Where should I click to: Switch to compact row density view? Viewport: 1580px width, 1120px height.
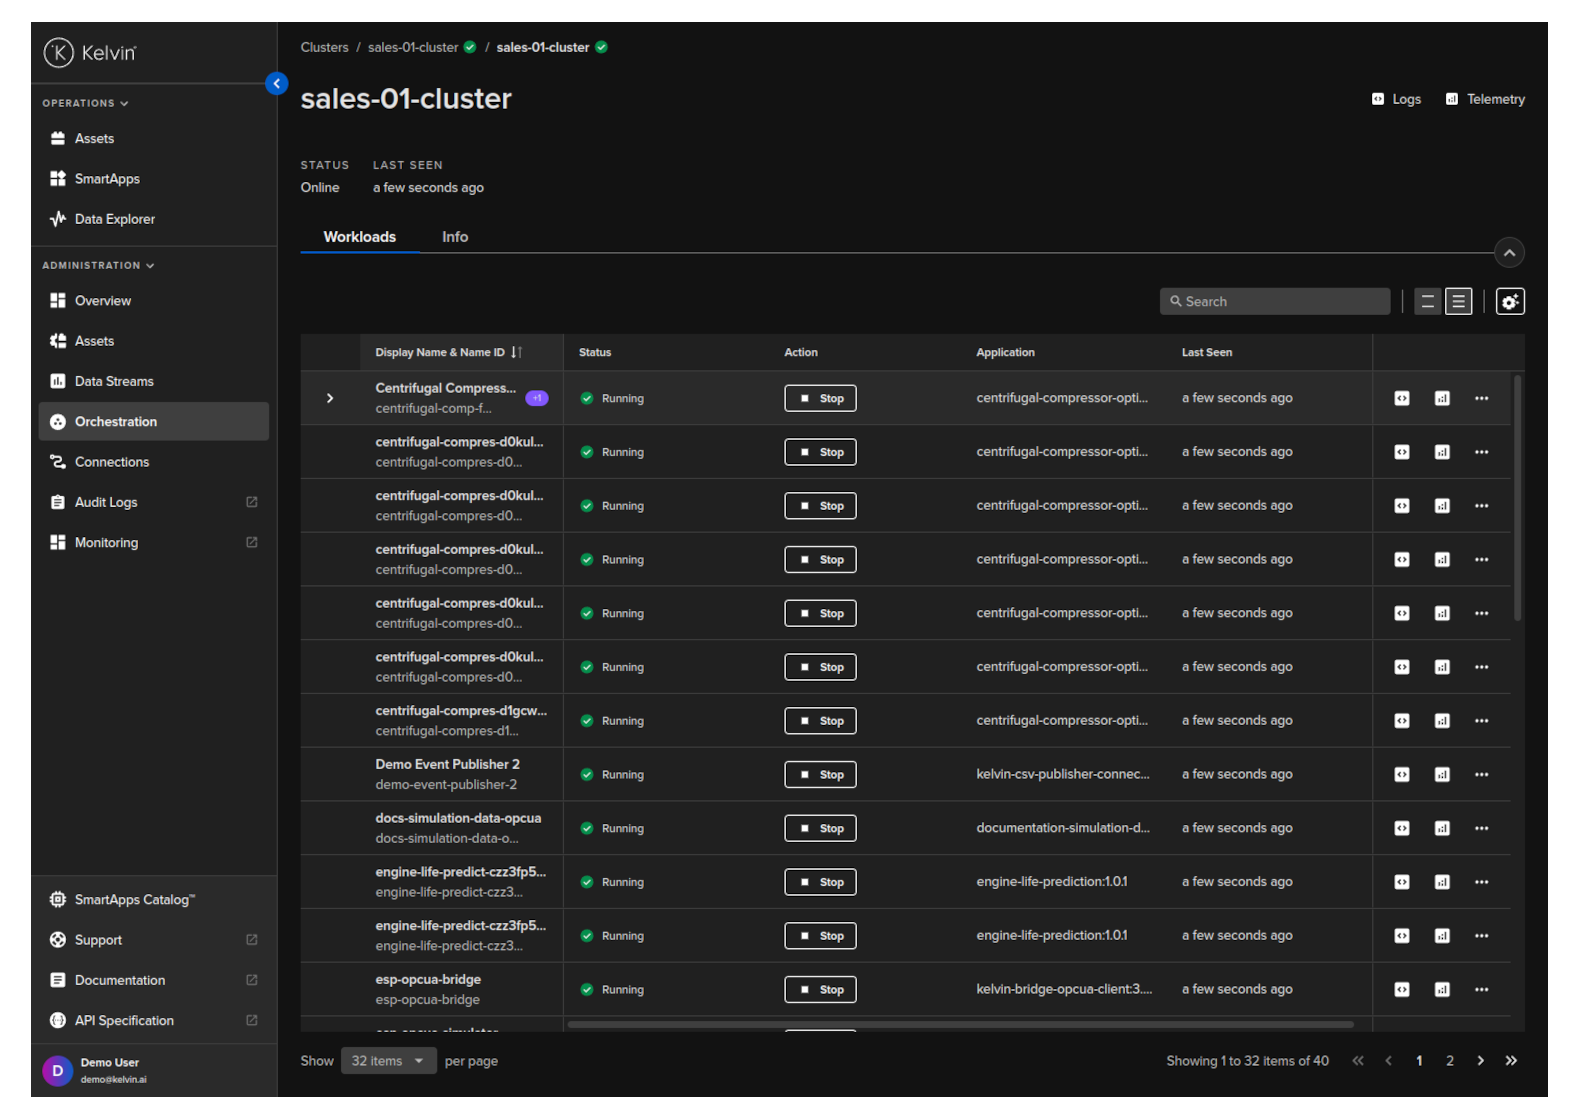coord(1427,301)
